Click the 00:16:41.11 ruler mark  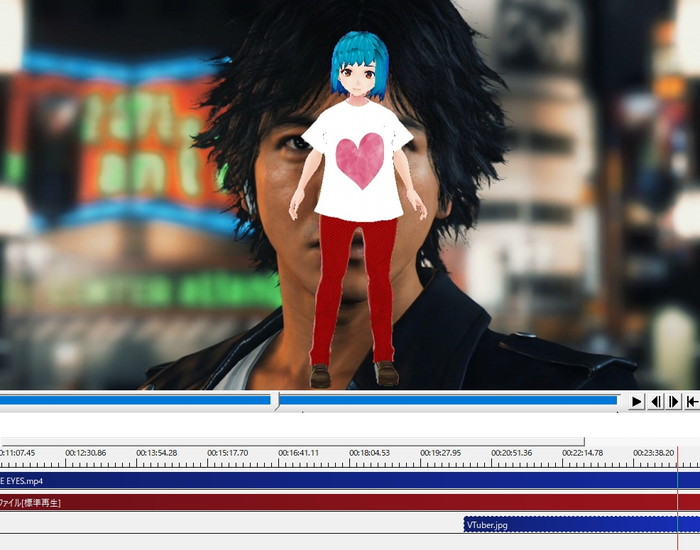coord(298,453)
